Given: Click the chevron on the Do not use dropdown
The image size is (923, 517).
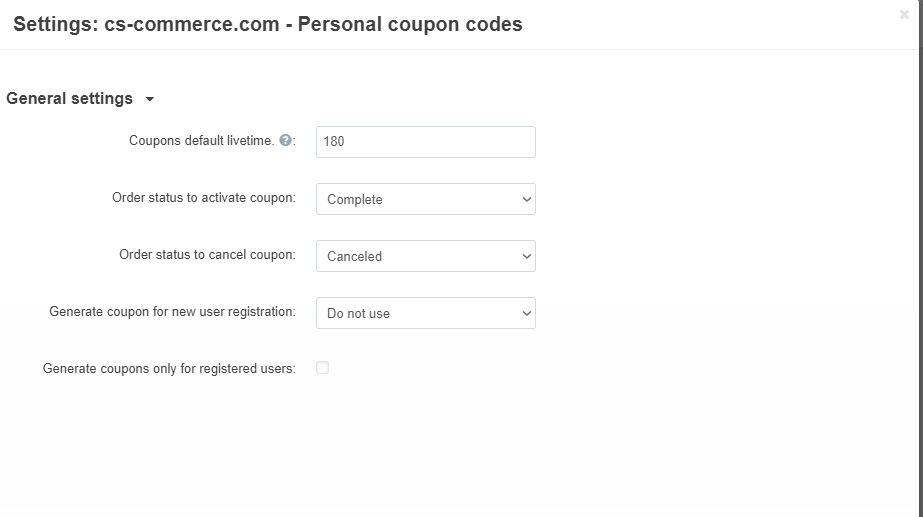Looking at the screenshot, I should point(527,313).
